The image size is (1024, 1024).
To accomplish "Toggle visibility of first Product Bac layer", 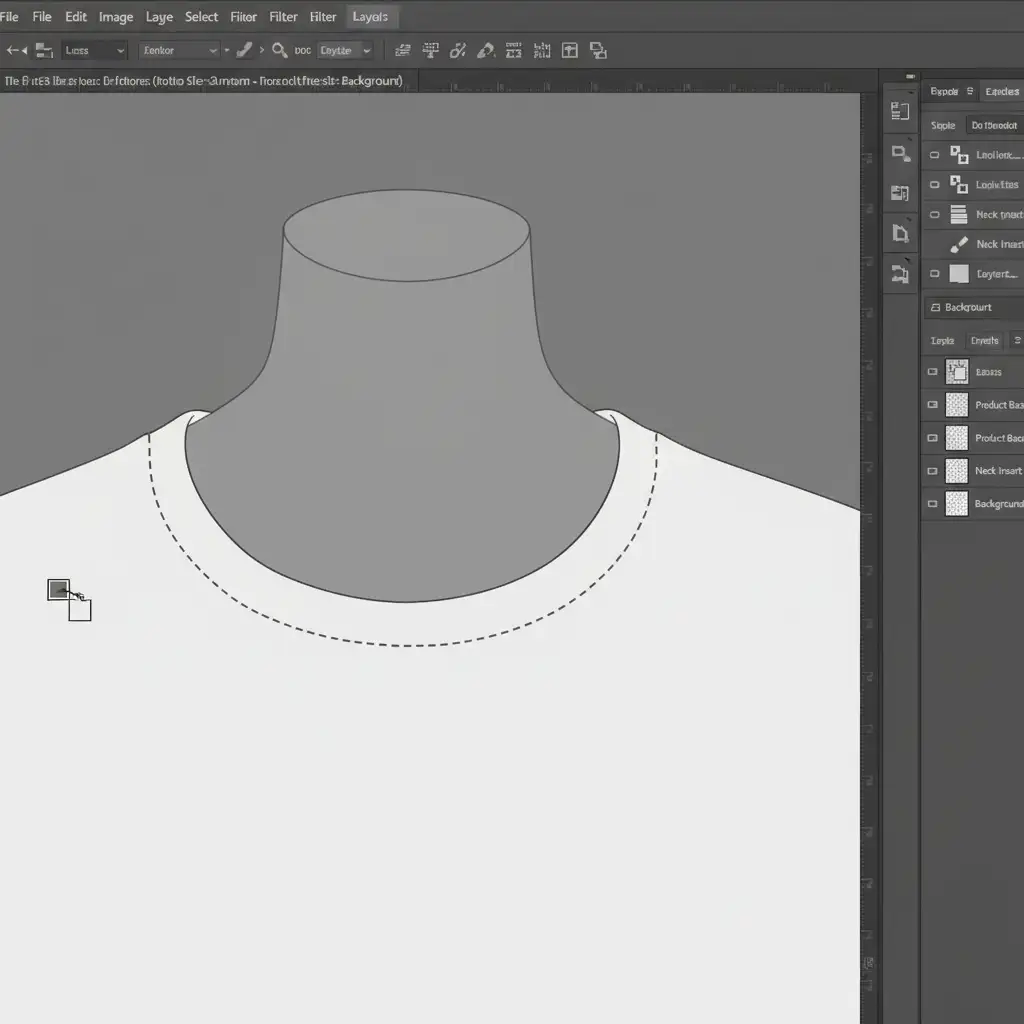I will click(x=933, y=405).
